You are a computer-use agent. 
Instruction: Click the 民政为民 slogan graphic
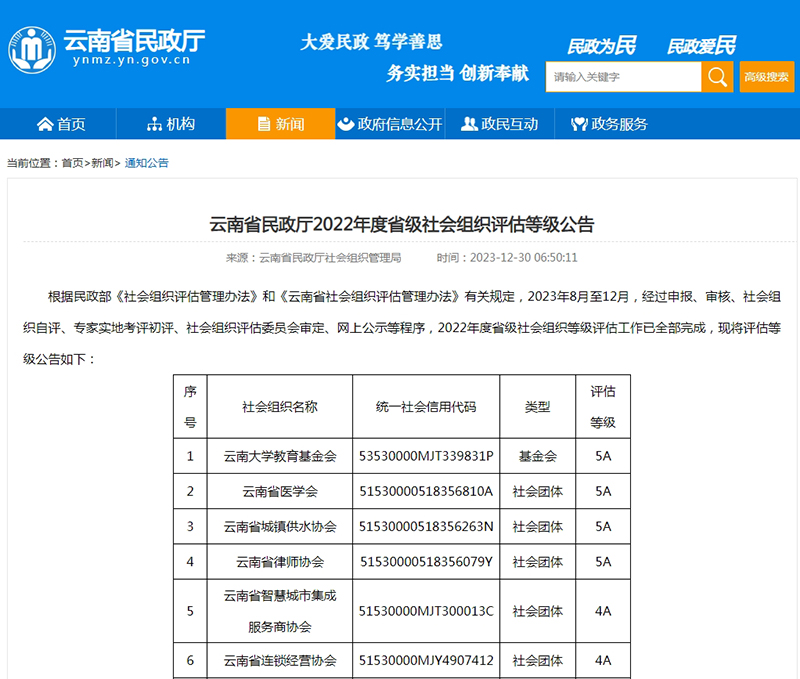(602, 46)
